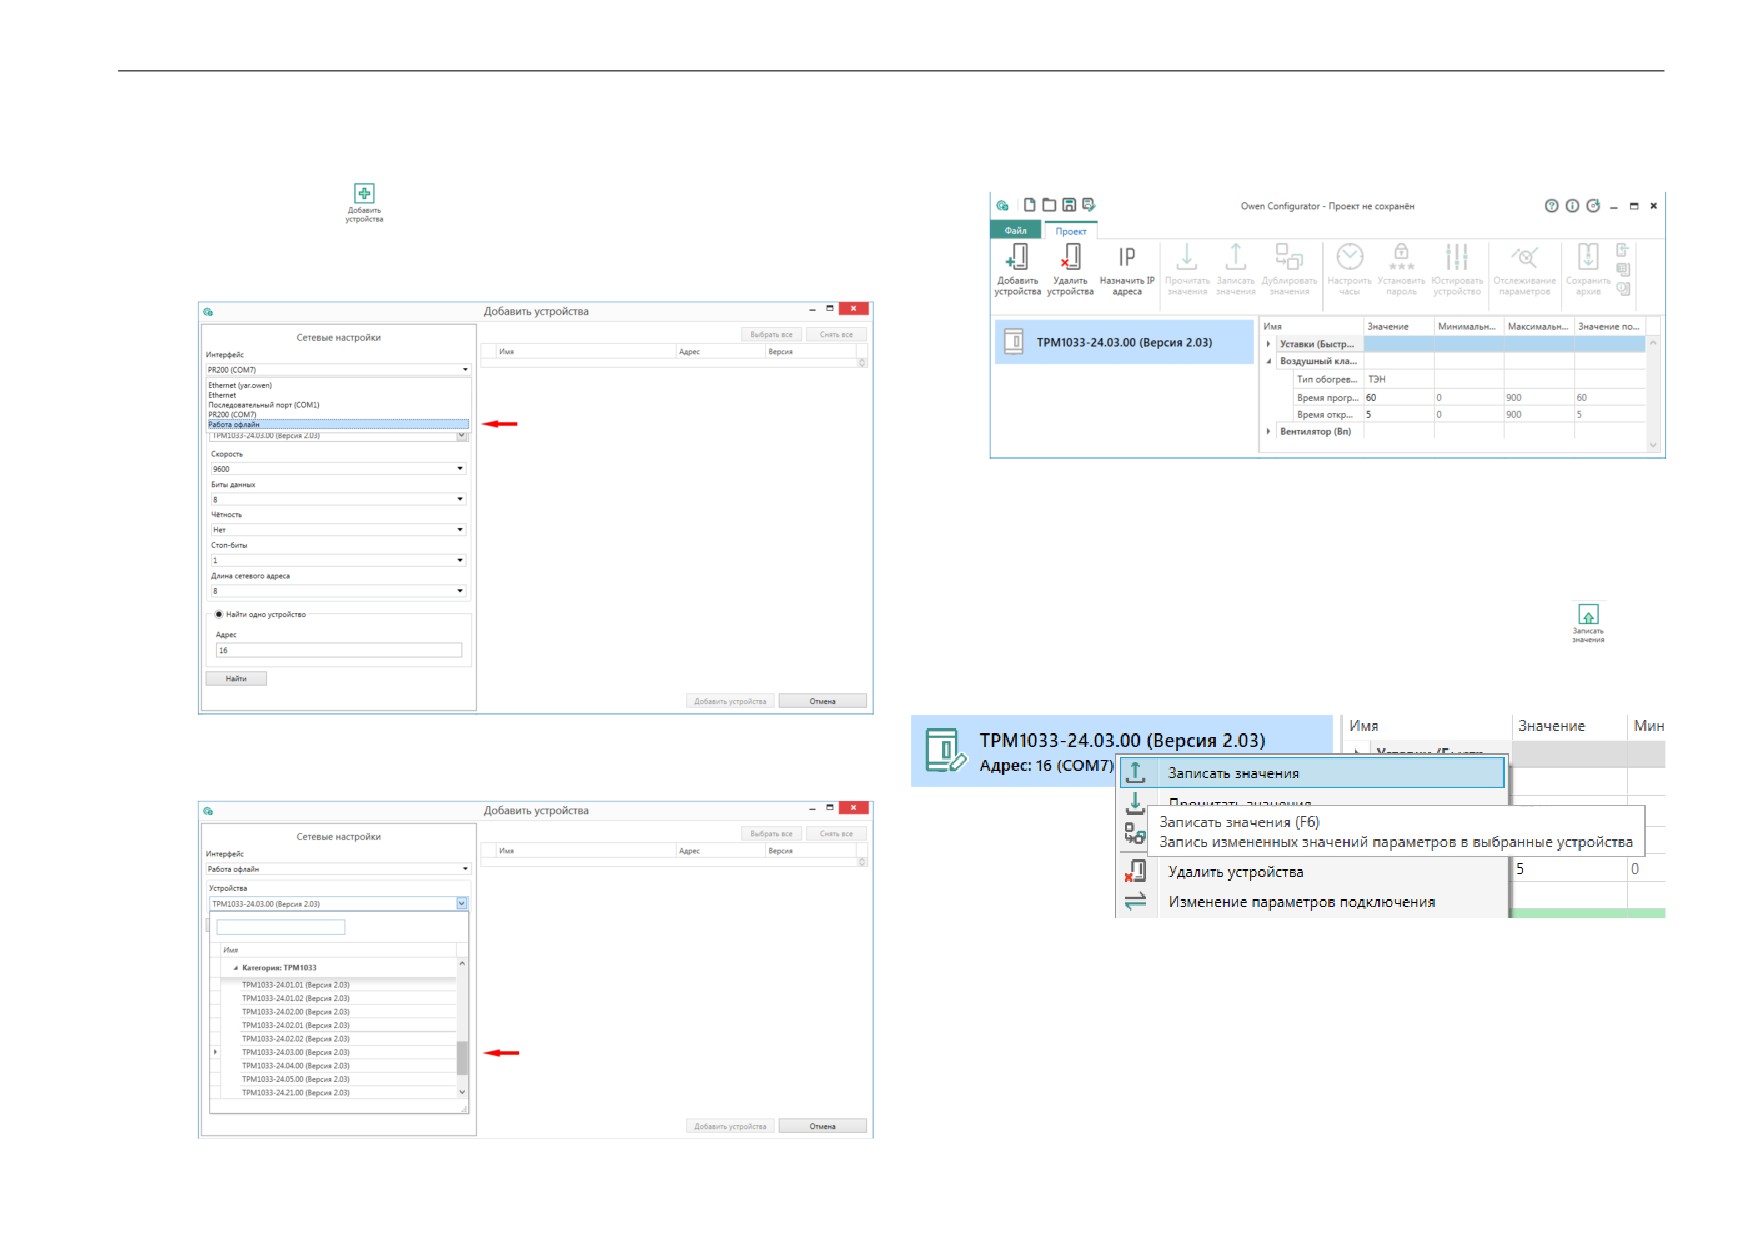Switch to the Проект tab
1752x1239 pixels.
click(x=1071, y=231)
